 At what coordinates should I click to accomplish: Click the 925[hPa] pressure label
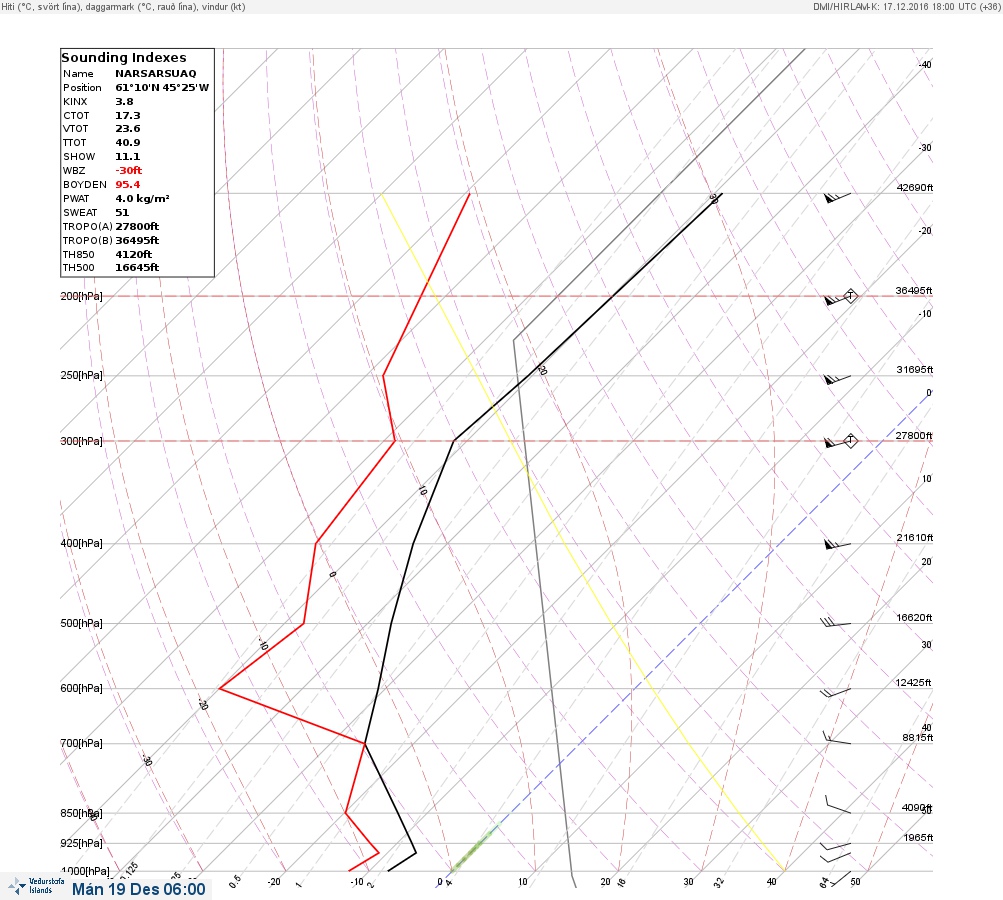tap(81, 843)
